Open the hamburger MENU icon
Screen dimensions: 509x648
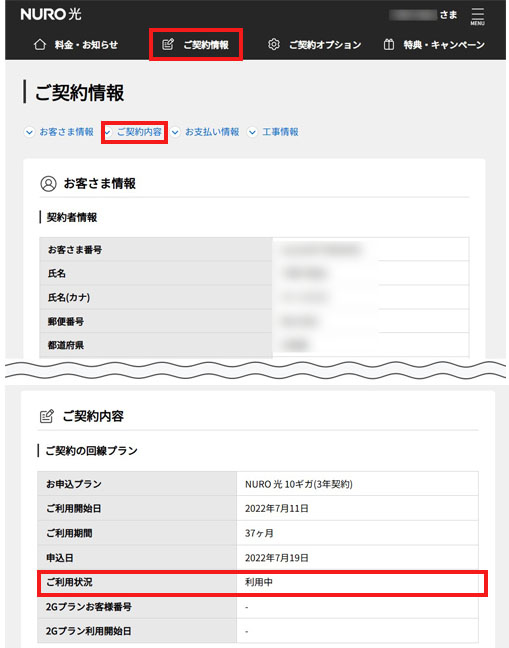click(477, 17)
